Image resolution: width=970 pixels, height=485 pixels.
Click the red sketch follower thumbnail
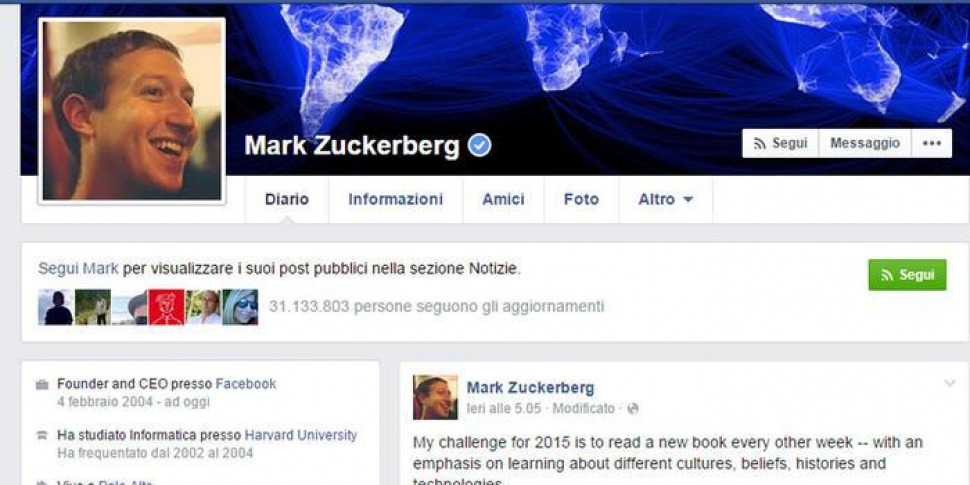[x=166, y=307]
